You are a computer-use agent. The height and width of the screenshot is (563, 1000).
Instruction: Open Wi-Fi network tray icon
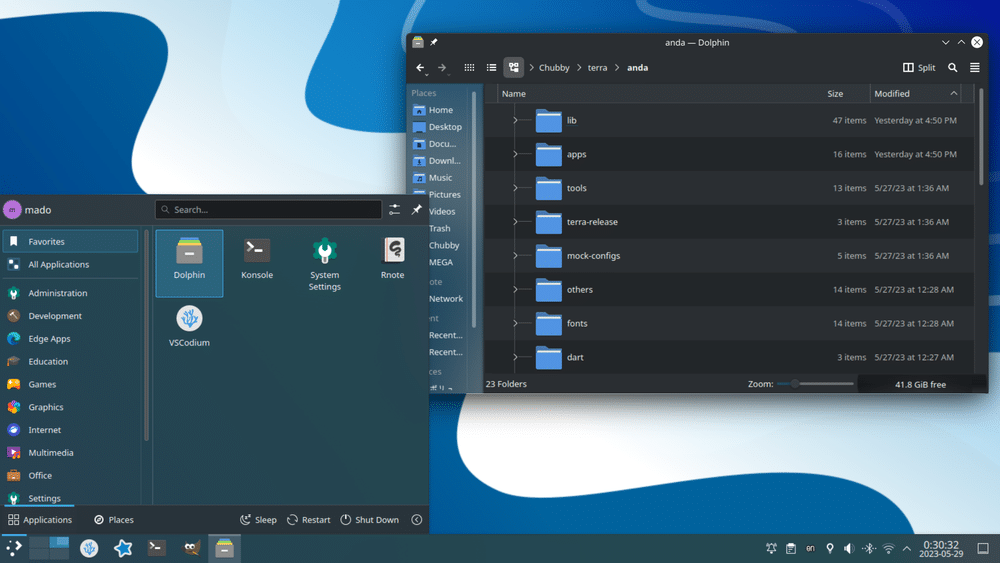(x=888, y=548)
